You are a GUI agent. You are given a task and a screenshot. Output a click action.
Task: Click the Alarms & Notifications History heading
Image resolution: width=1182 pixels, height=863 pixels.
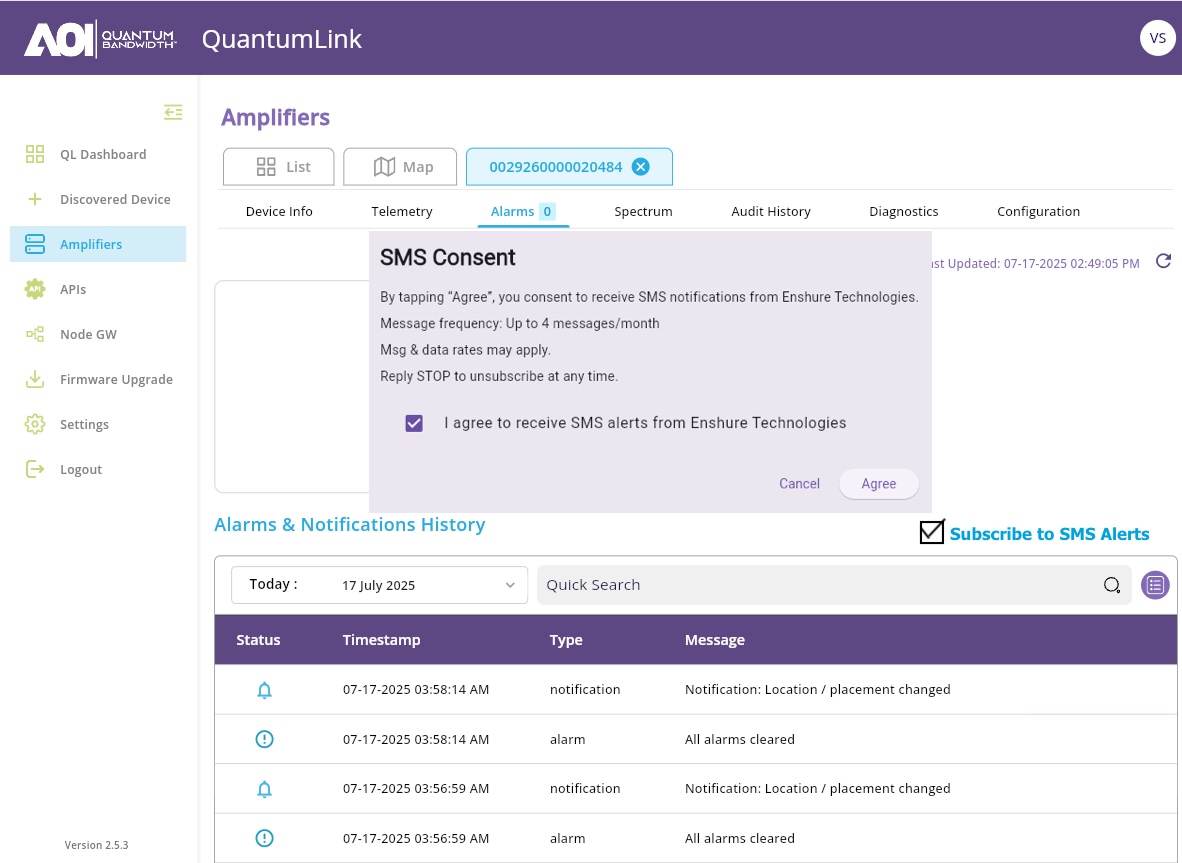(x=350, y=525)
